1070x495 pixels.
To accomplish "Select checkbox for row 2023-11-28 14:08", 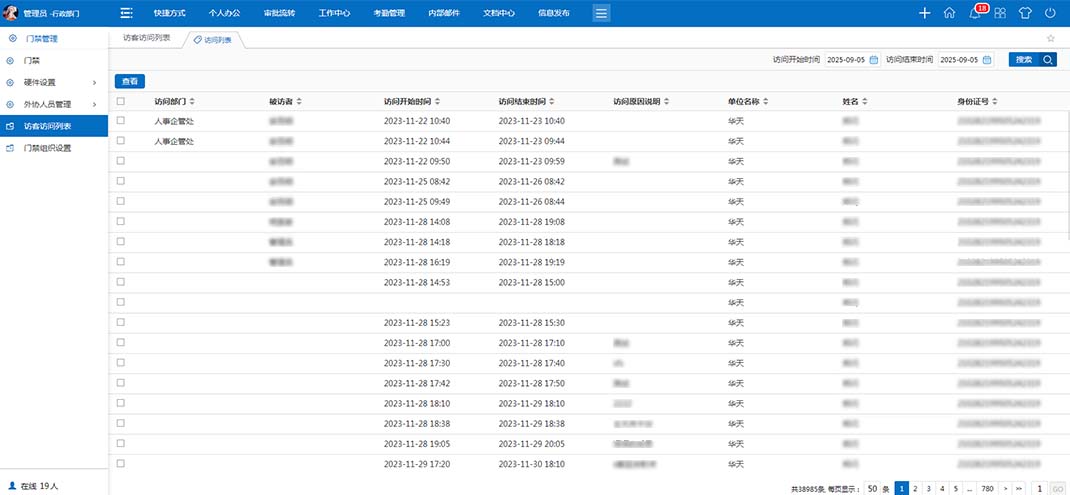I will tap(121, 221).
